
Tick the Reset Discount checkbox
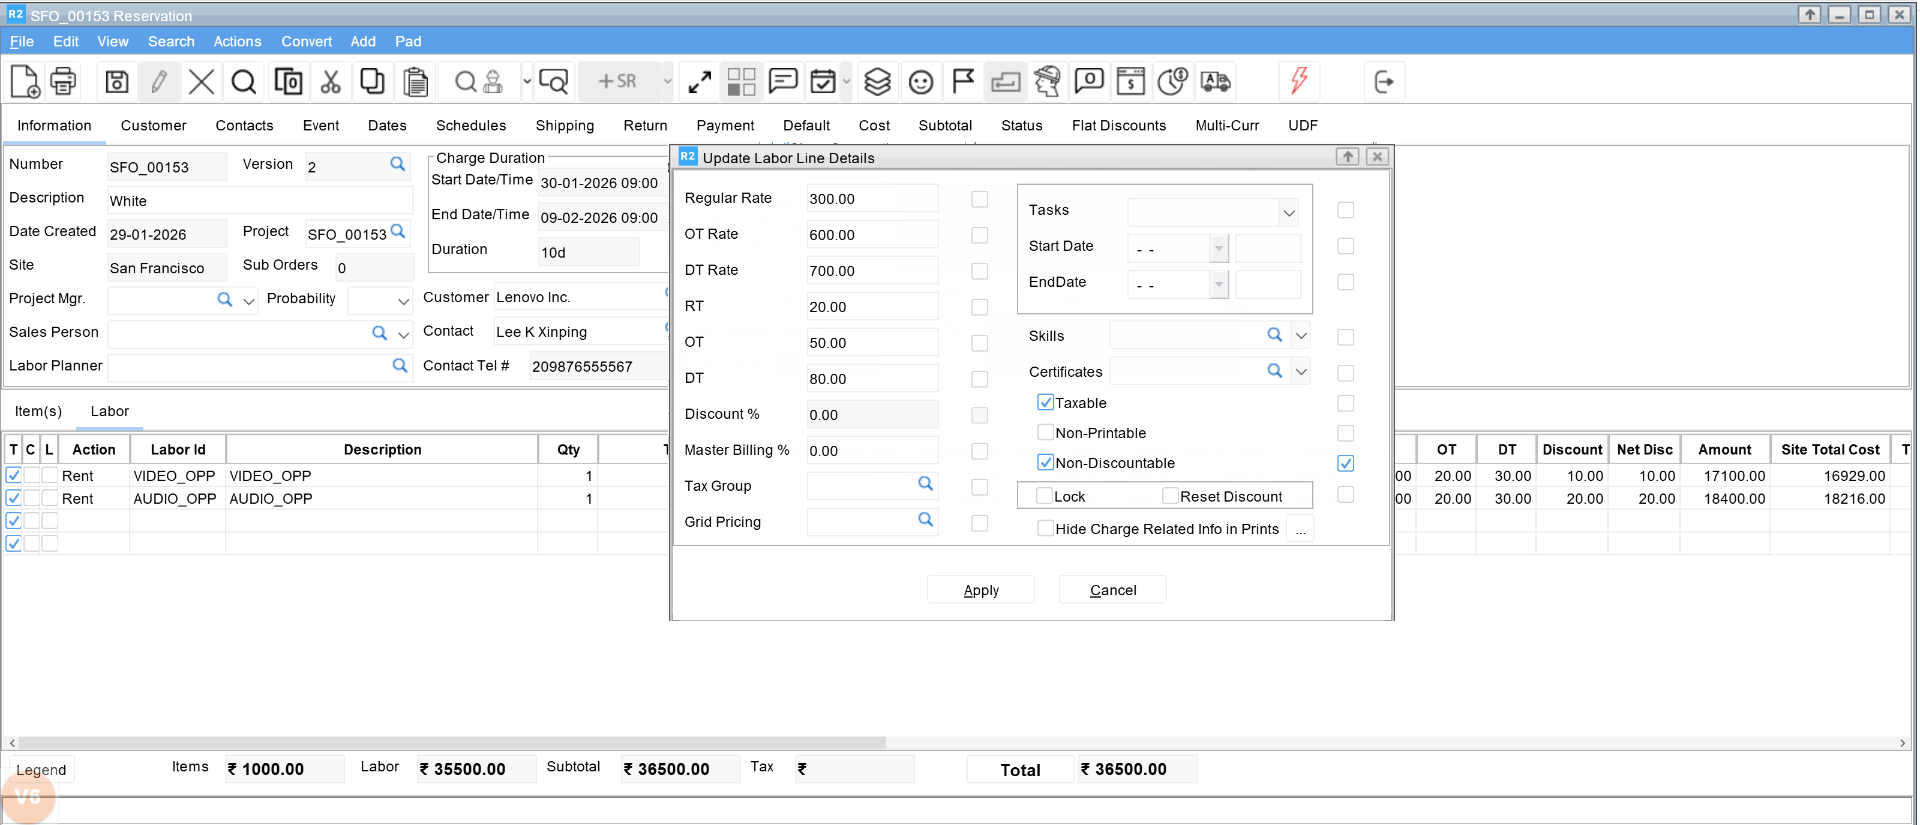(1170, 496)
